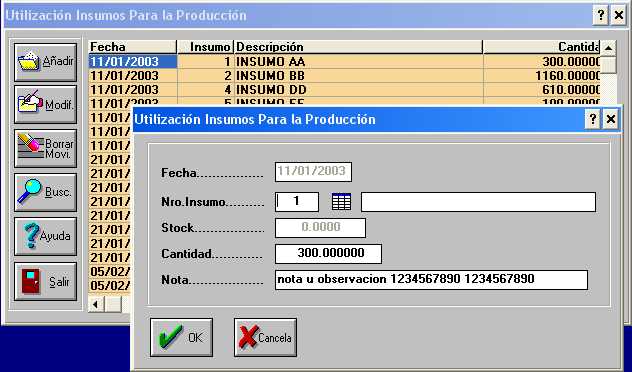Click the Salir exit door button

[x=46, y=282]
